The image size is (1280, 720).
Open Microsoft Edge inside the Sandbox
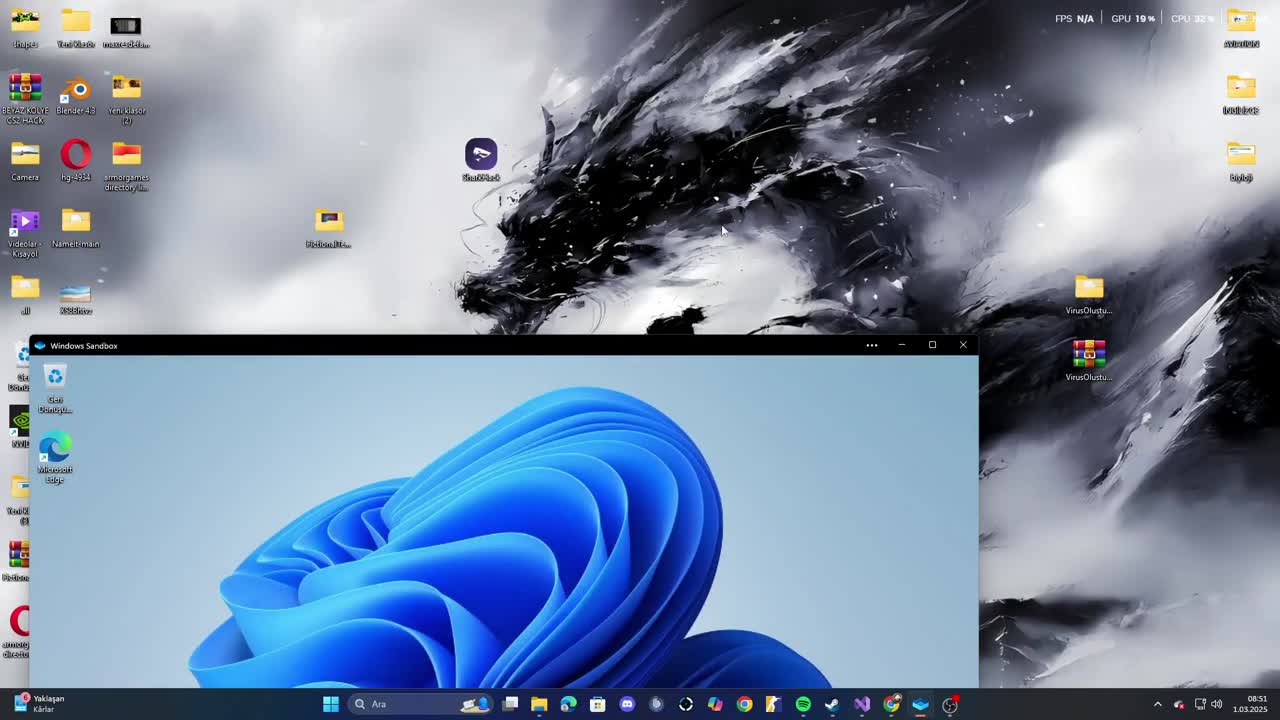tap(55, 449)
